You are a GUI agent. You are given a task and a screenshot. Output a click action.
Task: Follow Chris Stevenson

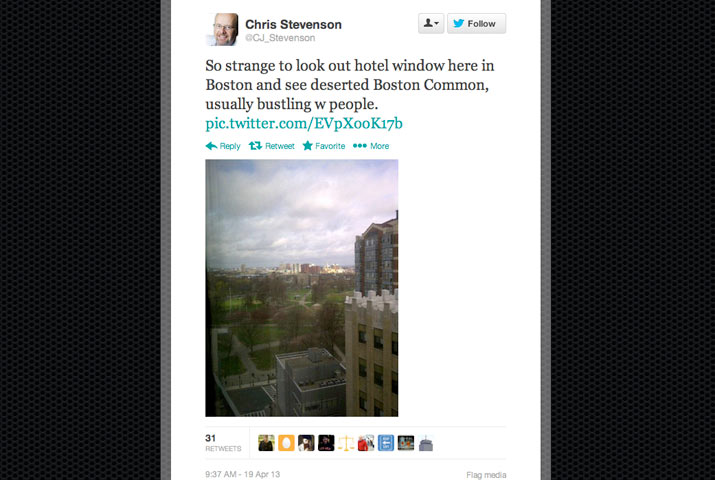pyautogui.click(x=477, y=23)
